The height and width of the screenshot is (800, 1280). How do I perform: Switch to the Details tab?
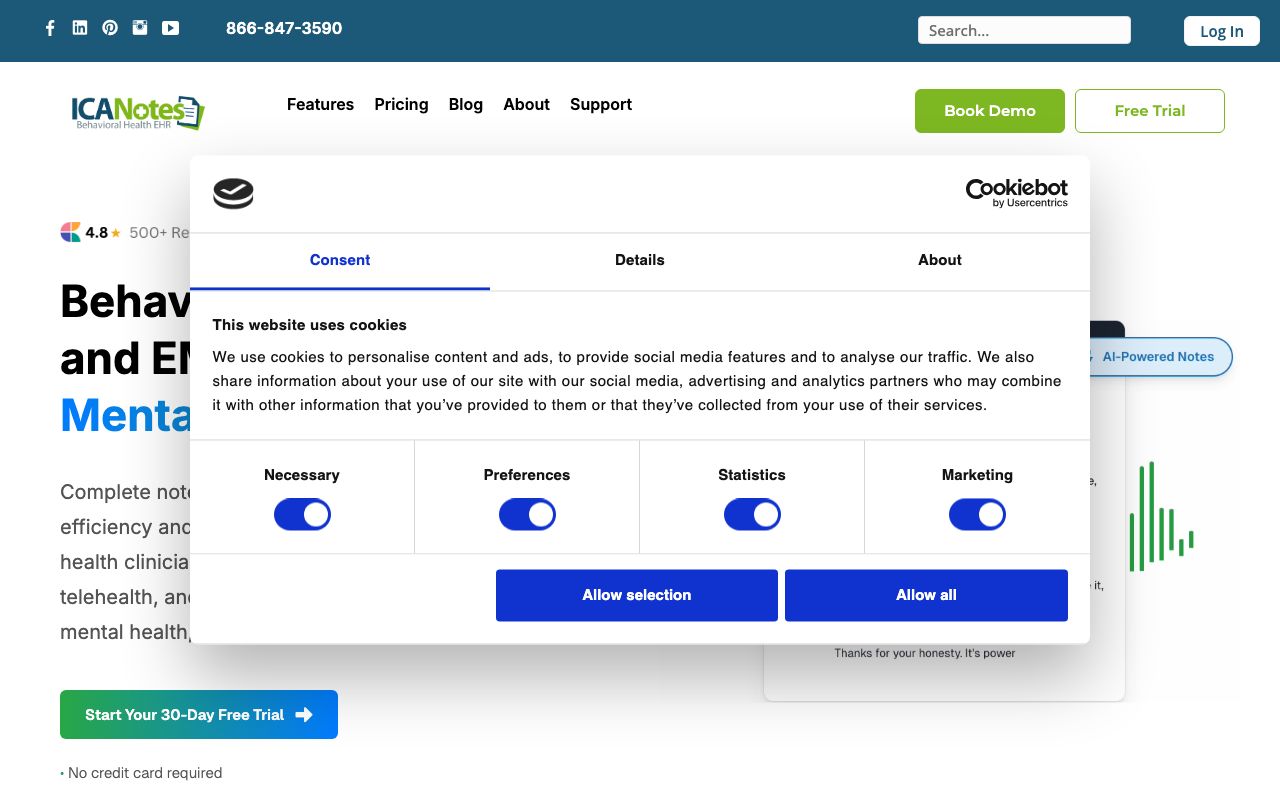640,260
